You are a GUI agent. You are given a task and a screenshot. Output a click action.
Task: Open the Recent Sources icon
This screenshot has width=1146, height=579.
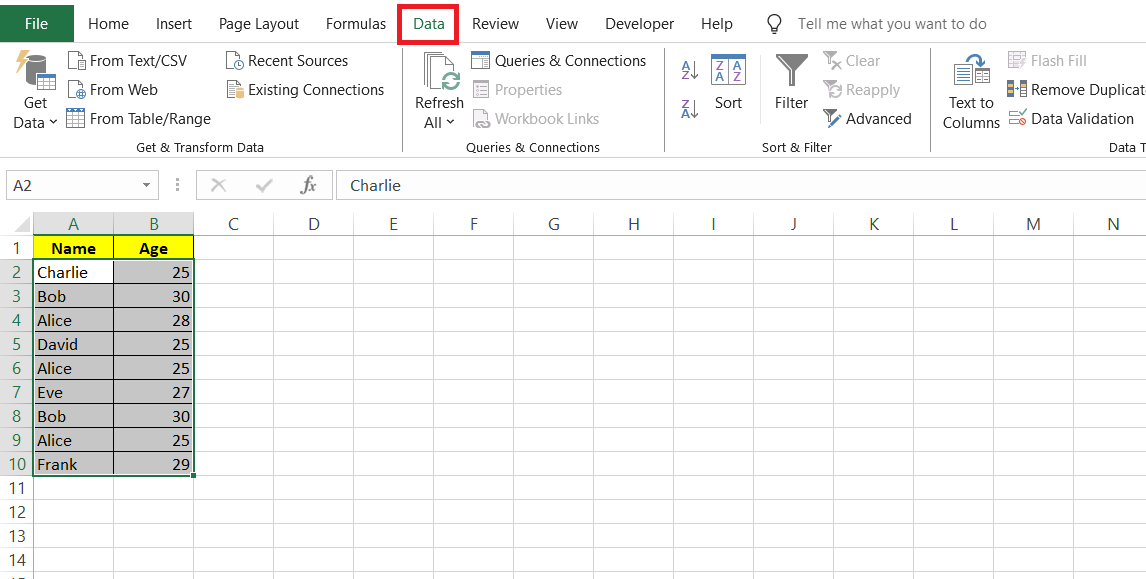click(234, 60)
